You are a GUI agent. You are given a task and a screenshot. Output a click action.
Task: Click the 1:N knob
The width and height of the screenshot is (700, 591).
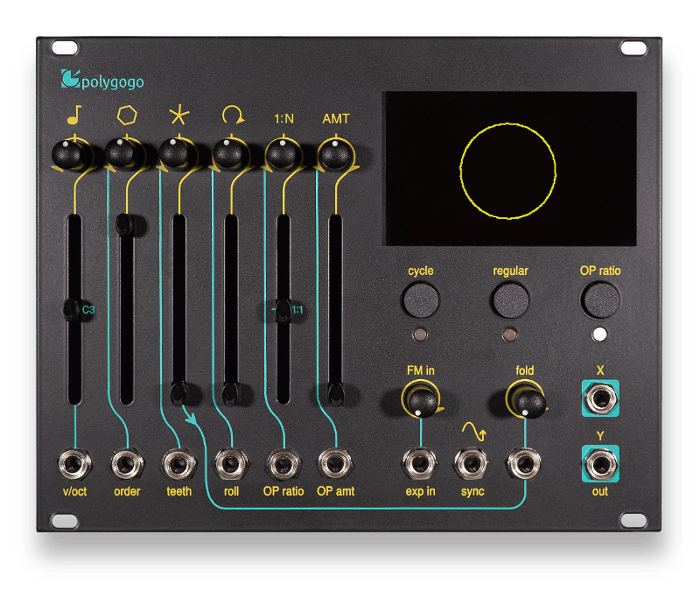[282, 154]
